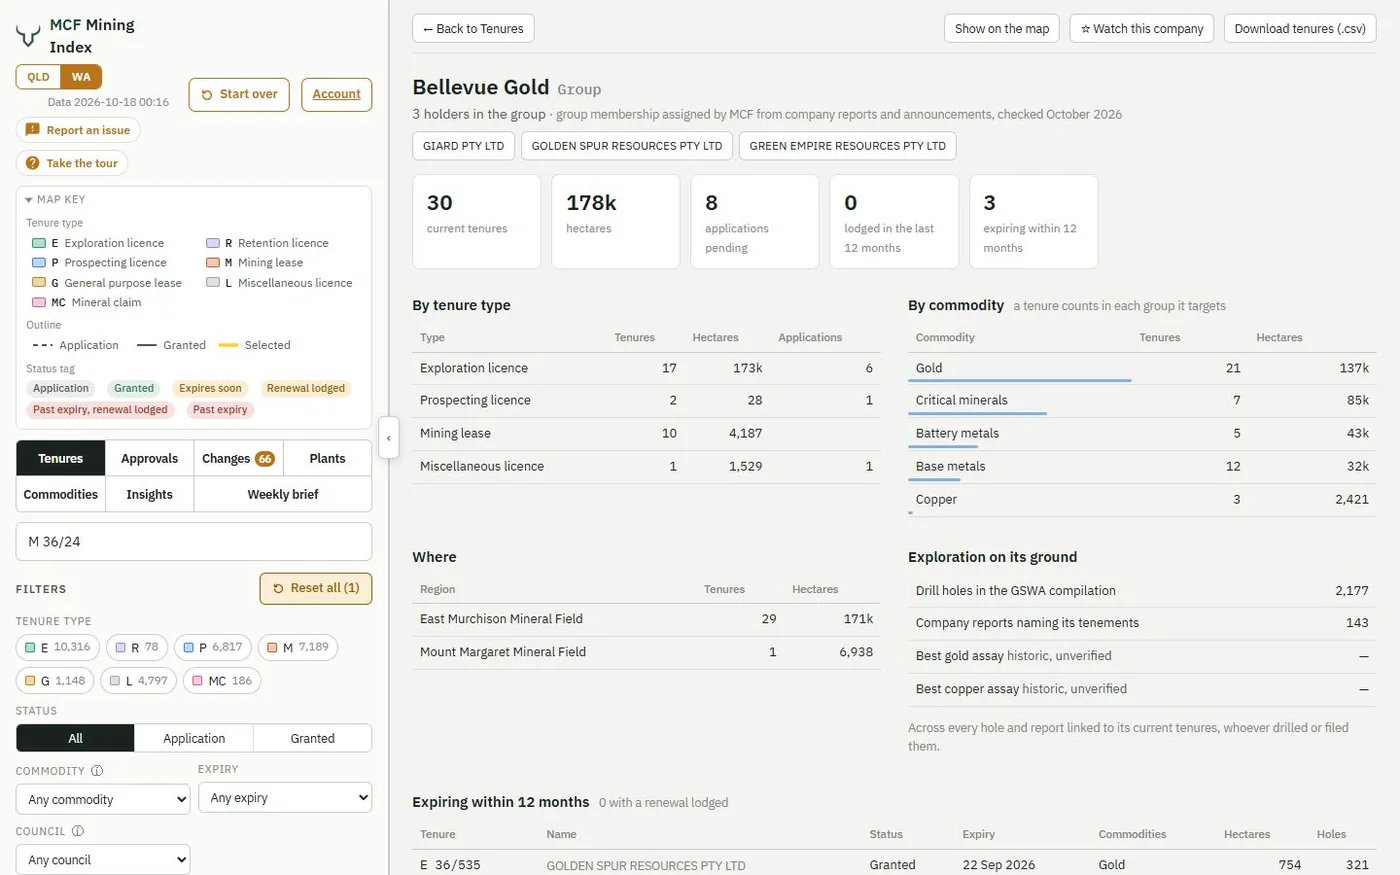1400x875 pixels.
Task: Toggle the G 1,148 tenure type filter
Action: pos(55,681)
